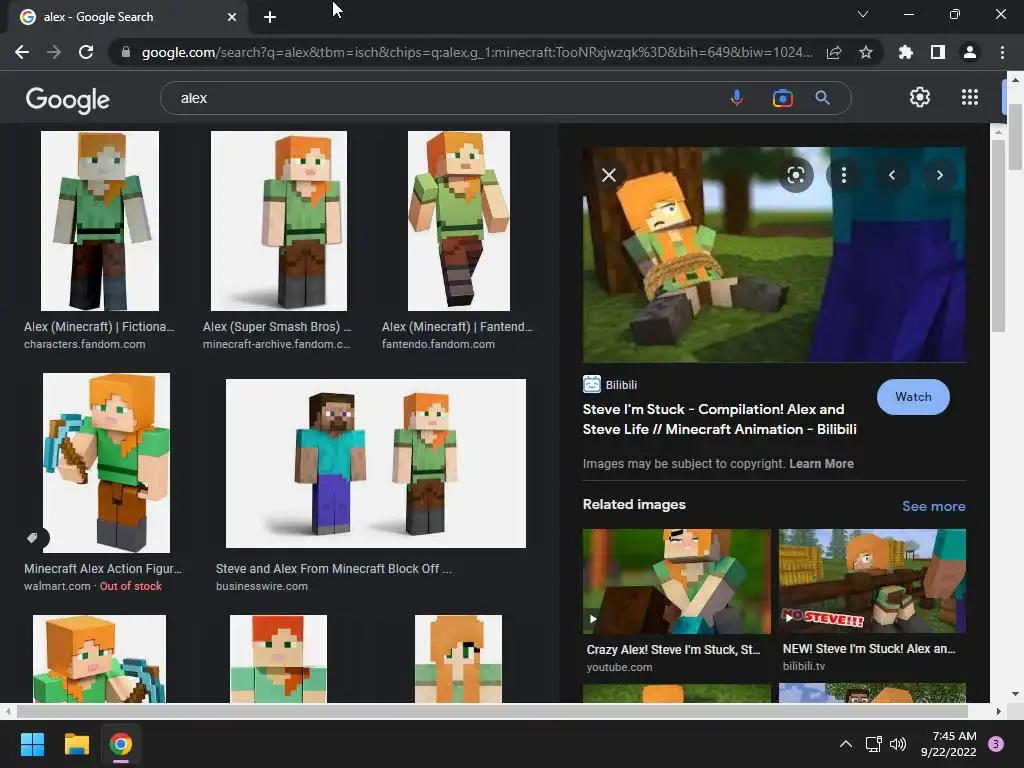
Task: Open the 'Alex (Minecraft) | Fictiona...' thumbnail
Action: pos(100,221)
